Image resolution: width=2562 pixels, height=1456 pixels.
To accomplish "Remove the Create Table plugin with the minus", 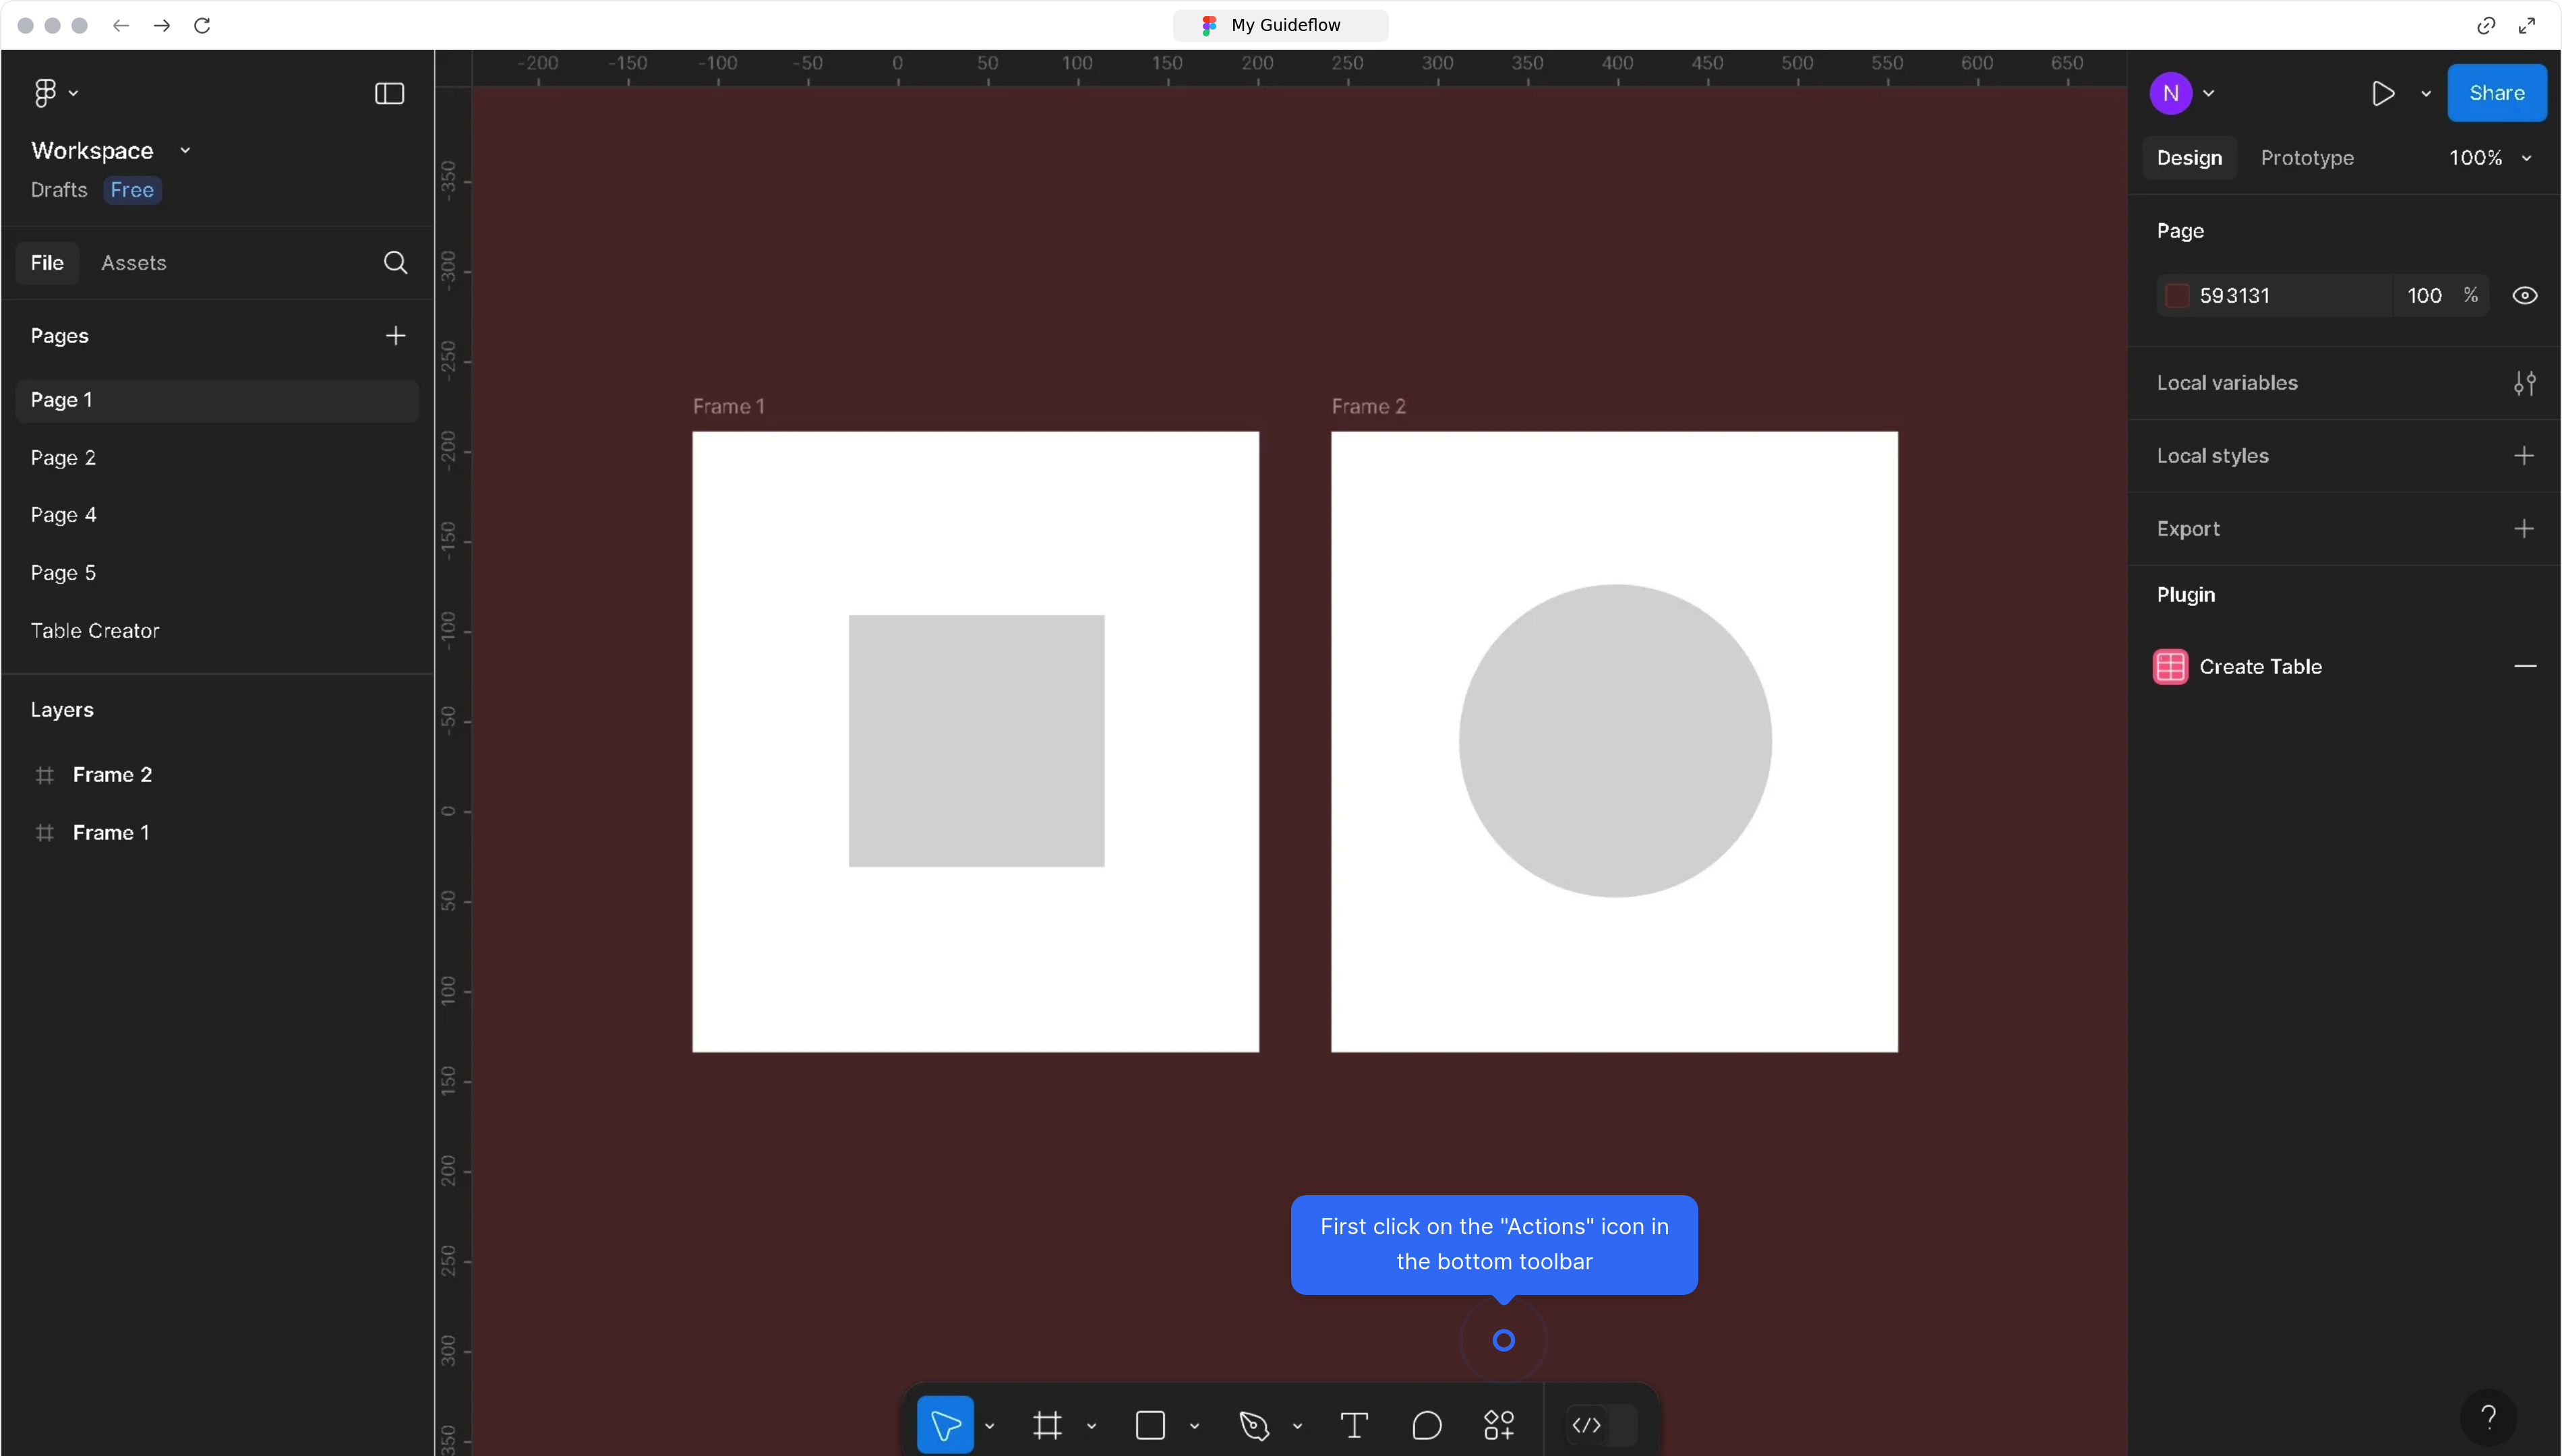I will coord(2527,666).
